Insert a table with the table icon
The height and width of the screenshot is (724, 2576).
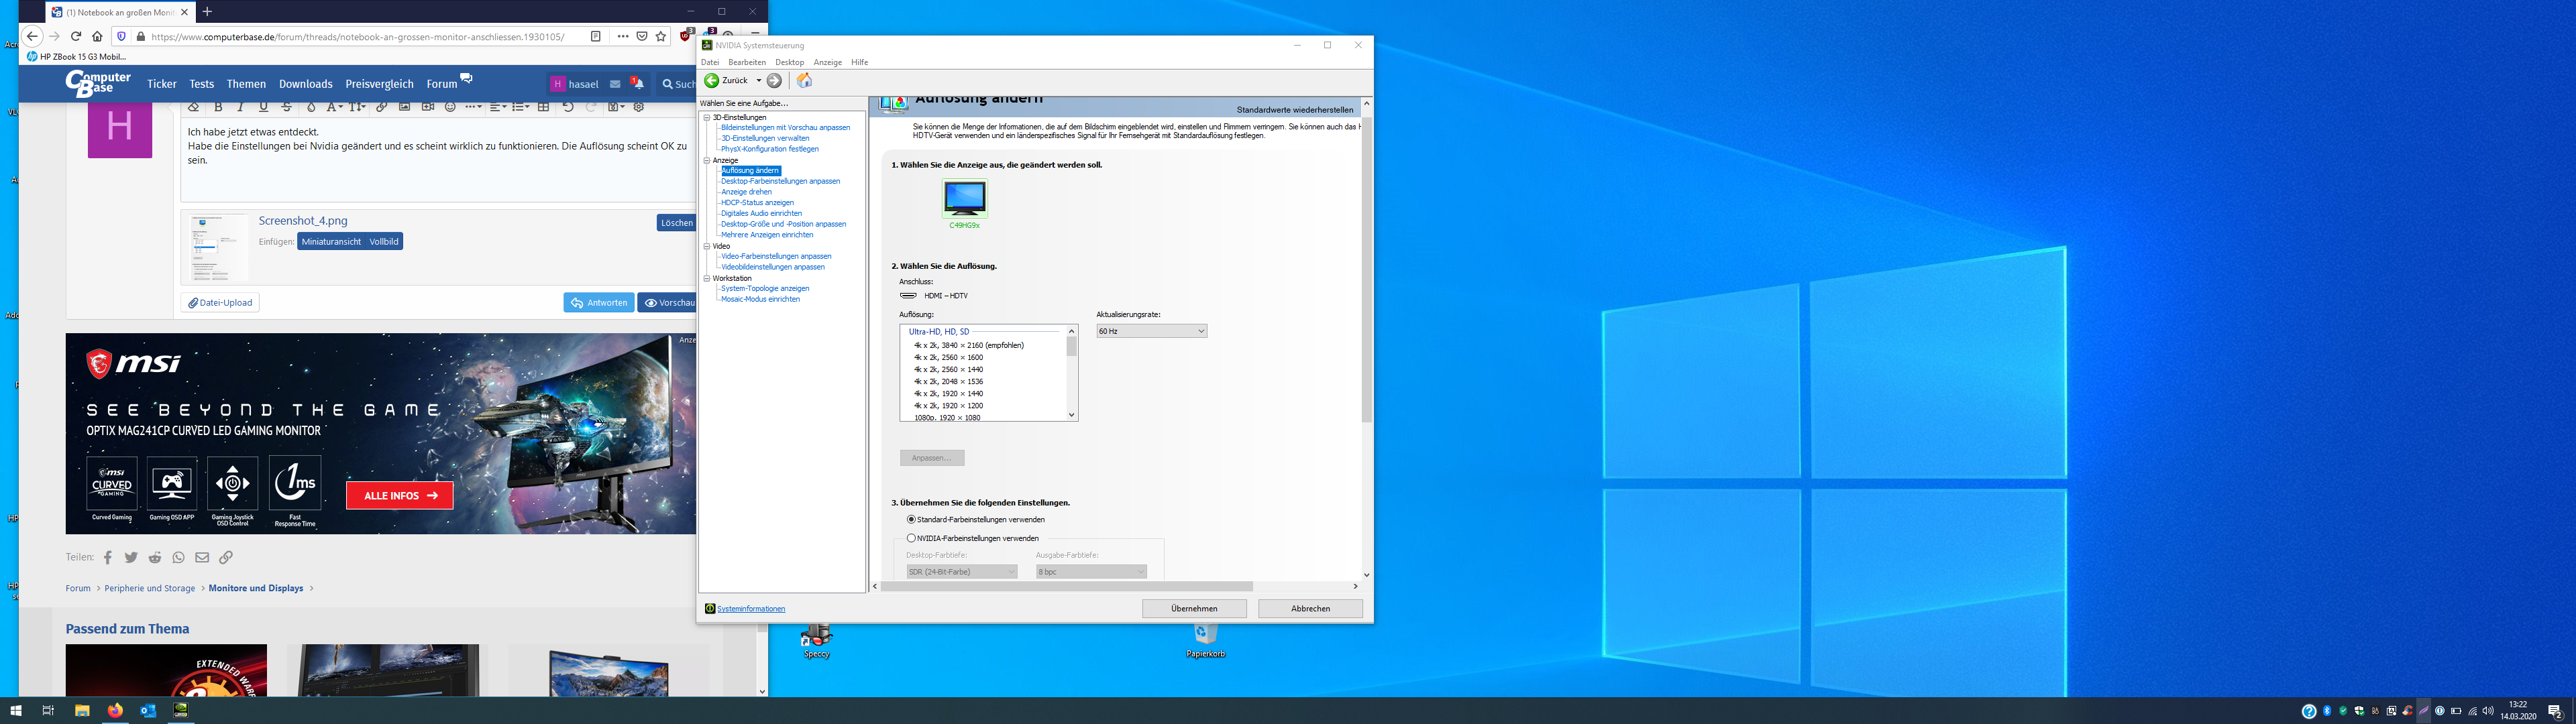(x=543, y=107)
